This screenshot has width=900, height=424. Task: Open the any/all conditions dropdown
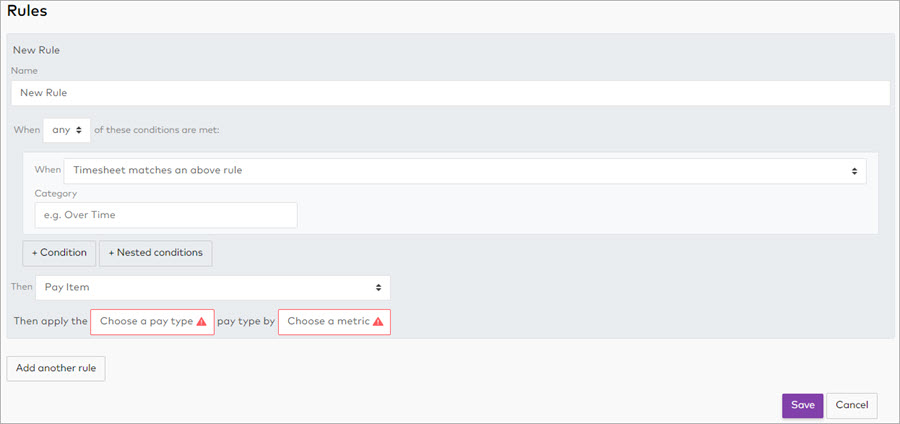[66, 131]
